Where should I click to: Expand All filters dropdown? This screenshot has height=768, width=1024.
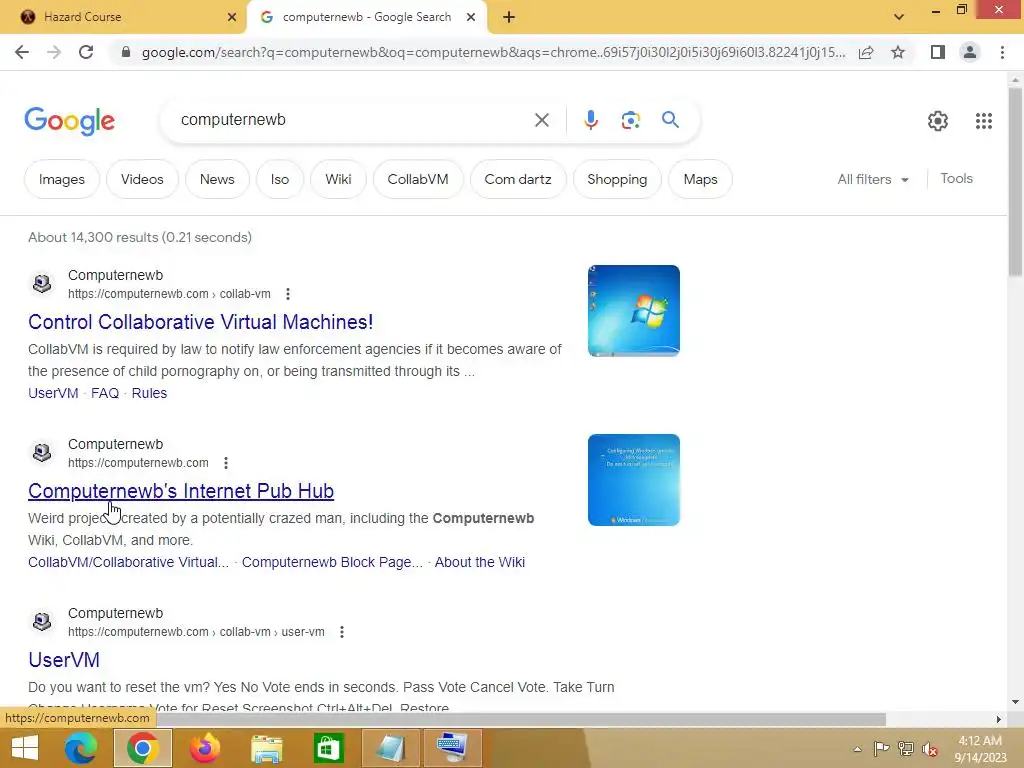(x=873, y=179)
